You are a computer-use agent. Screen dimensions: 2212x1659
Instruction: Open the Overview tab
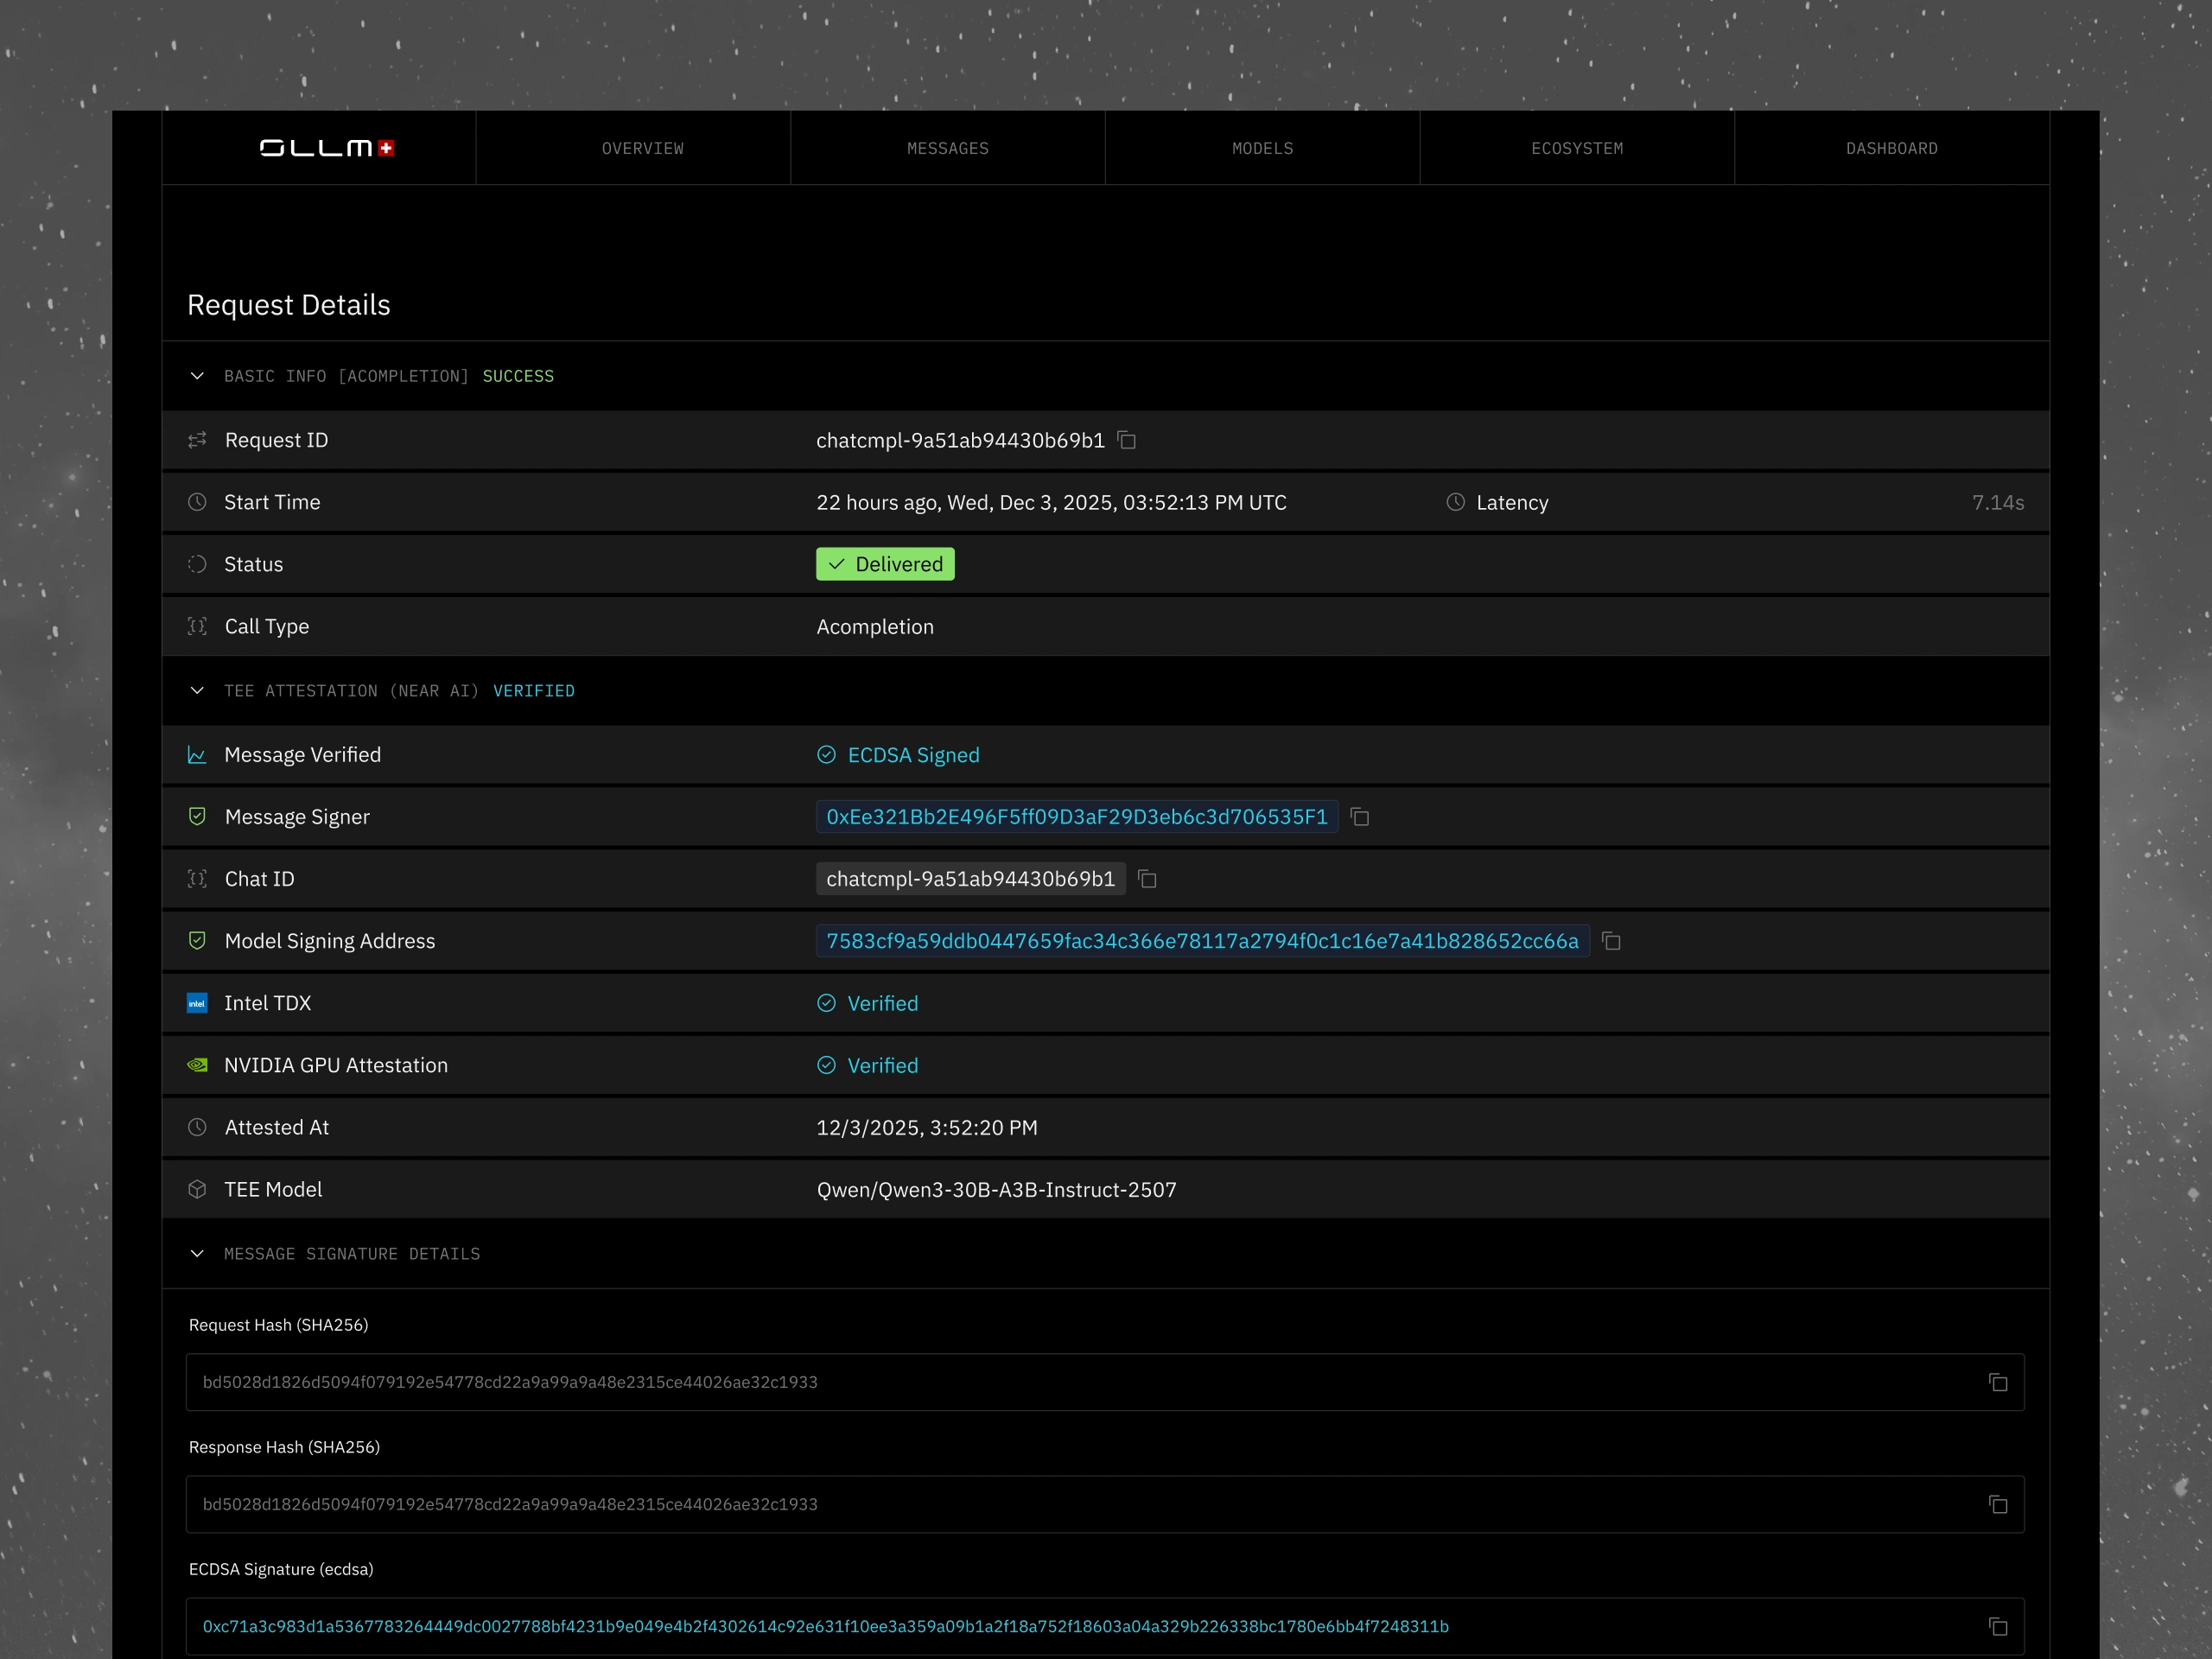coord(642,148)
